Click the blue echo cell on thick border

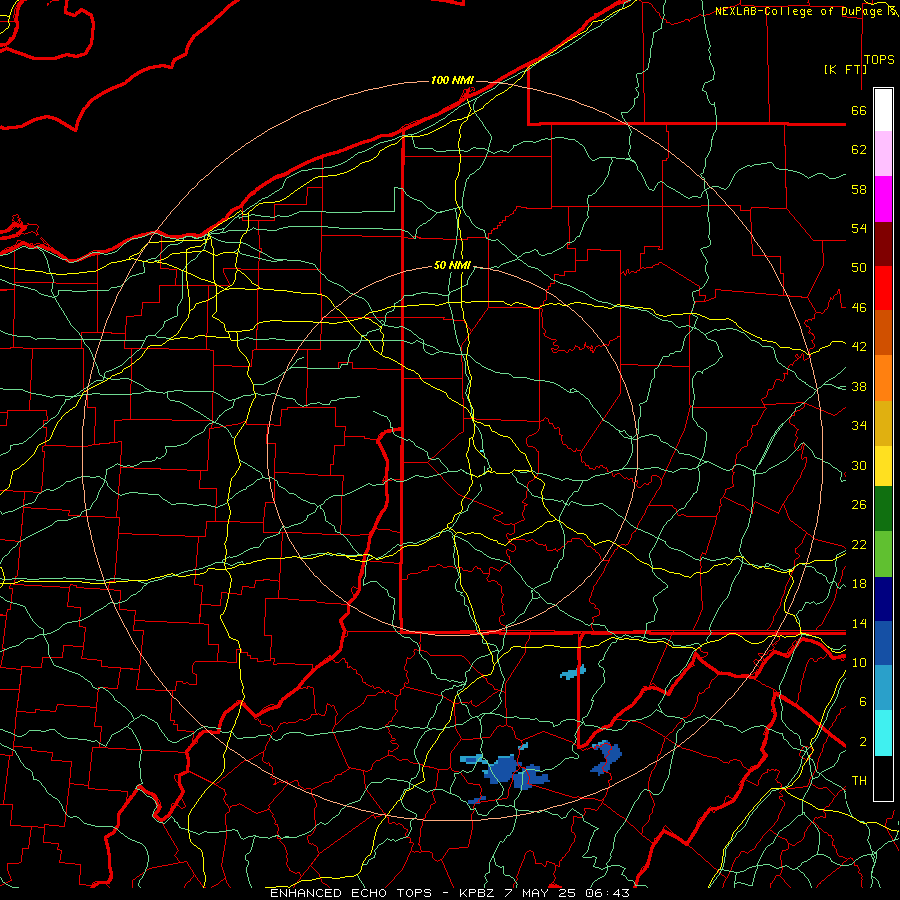[607, 756]
